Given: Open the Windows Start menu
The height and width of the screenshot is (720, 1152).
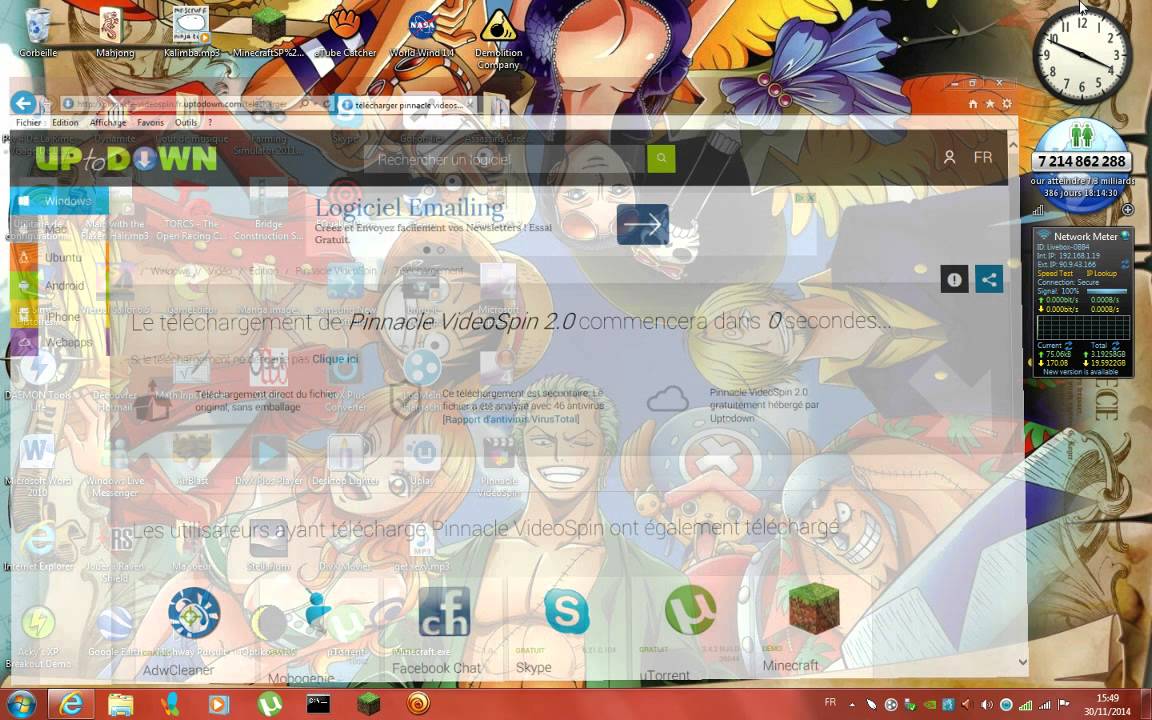Looking at the screenshot, I should [x=21, y=704].
